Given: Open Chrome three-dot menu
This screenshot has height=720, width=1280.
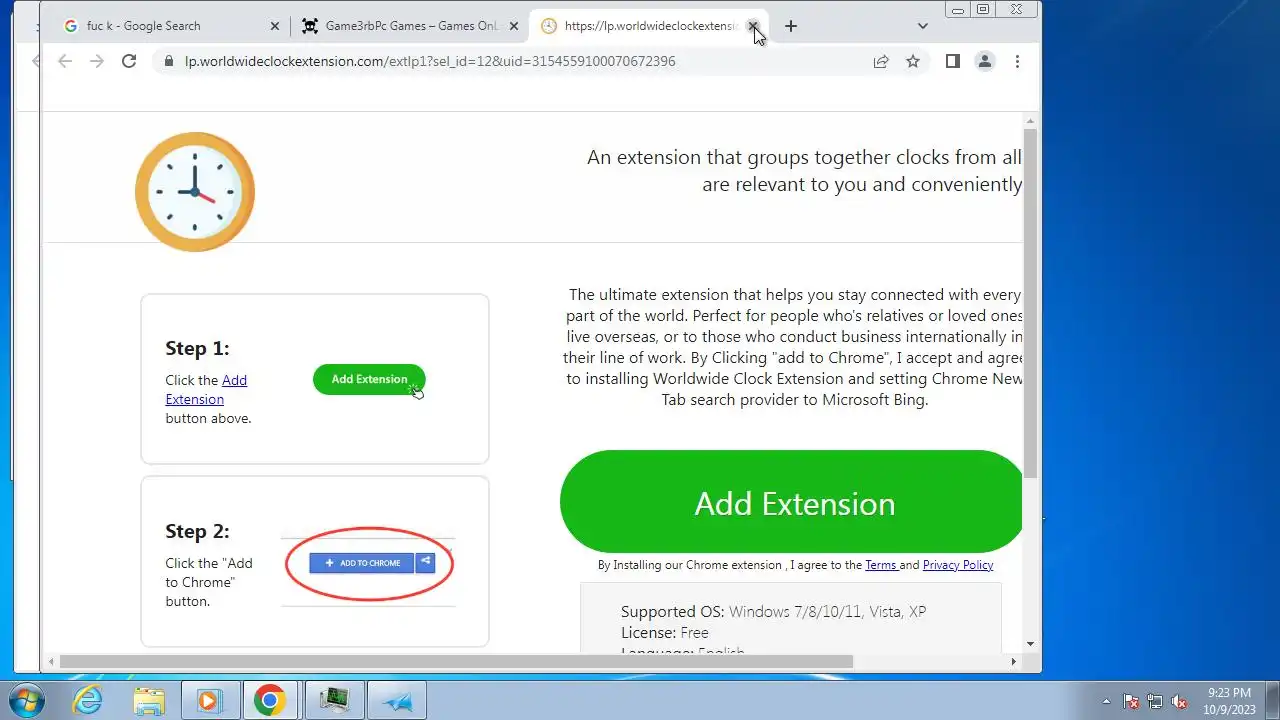Looking at the screenshot, I should (x=1017, y=61).
